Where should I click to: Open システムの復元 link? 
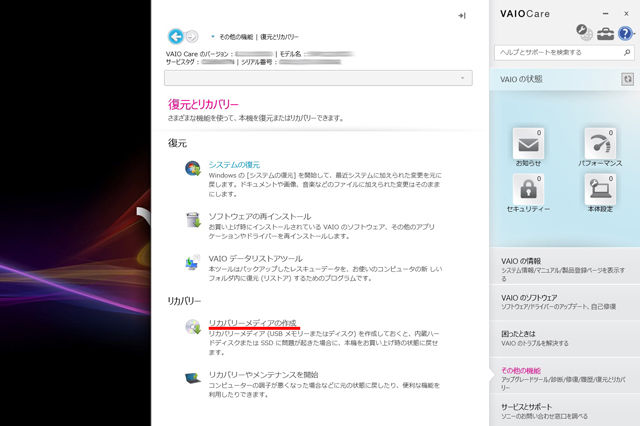[234, 165]
